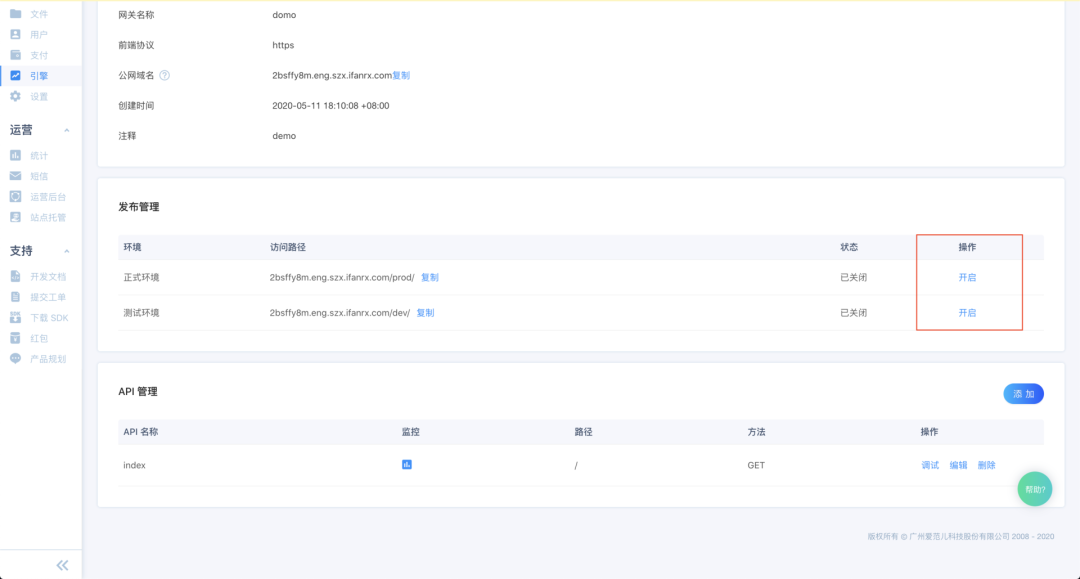Open the 短信 SMS envelope icon

15,176
